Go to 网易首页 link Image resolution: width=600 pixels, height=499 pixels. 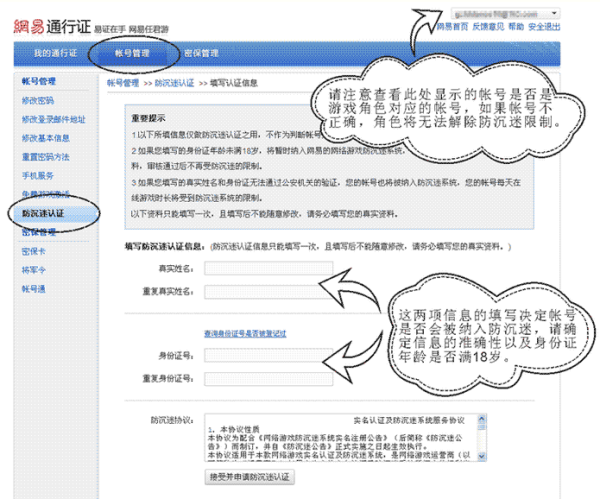(452, 27)
